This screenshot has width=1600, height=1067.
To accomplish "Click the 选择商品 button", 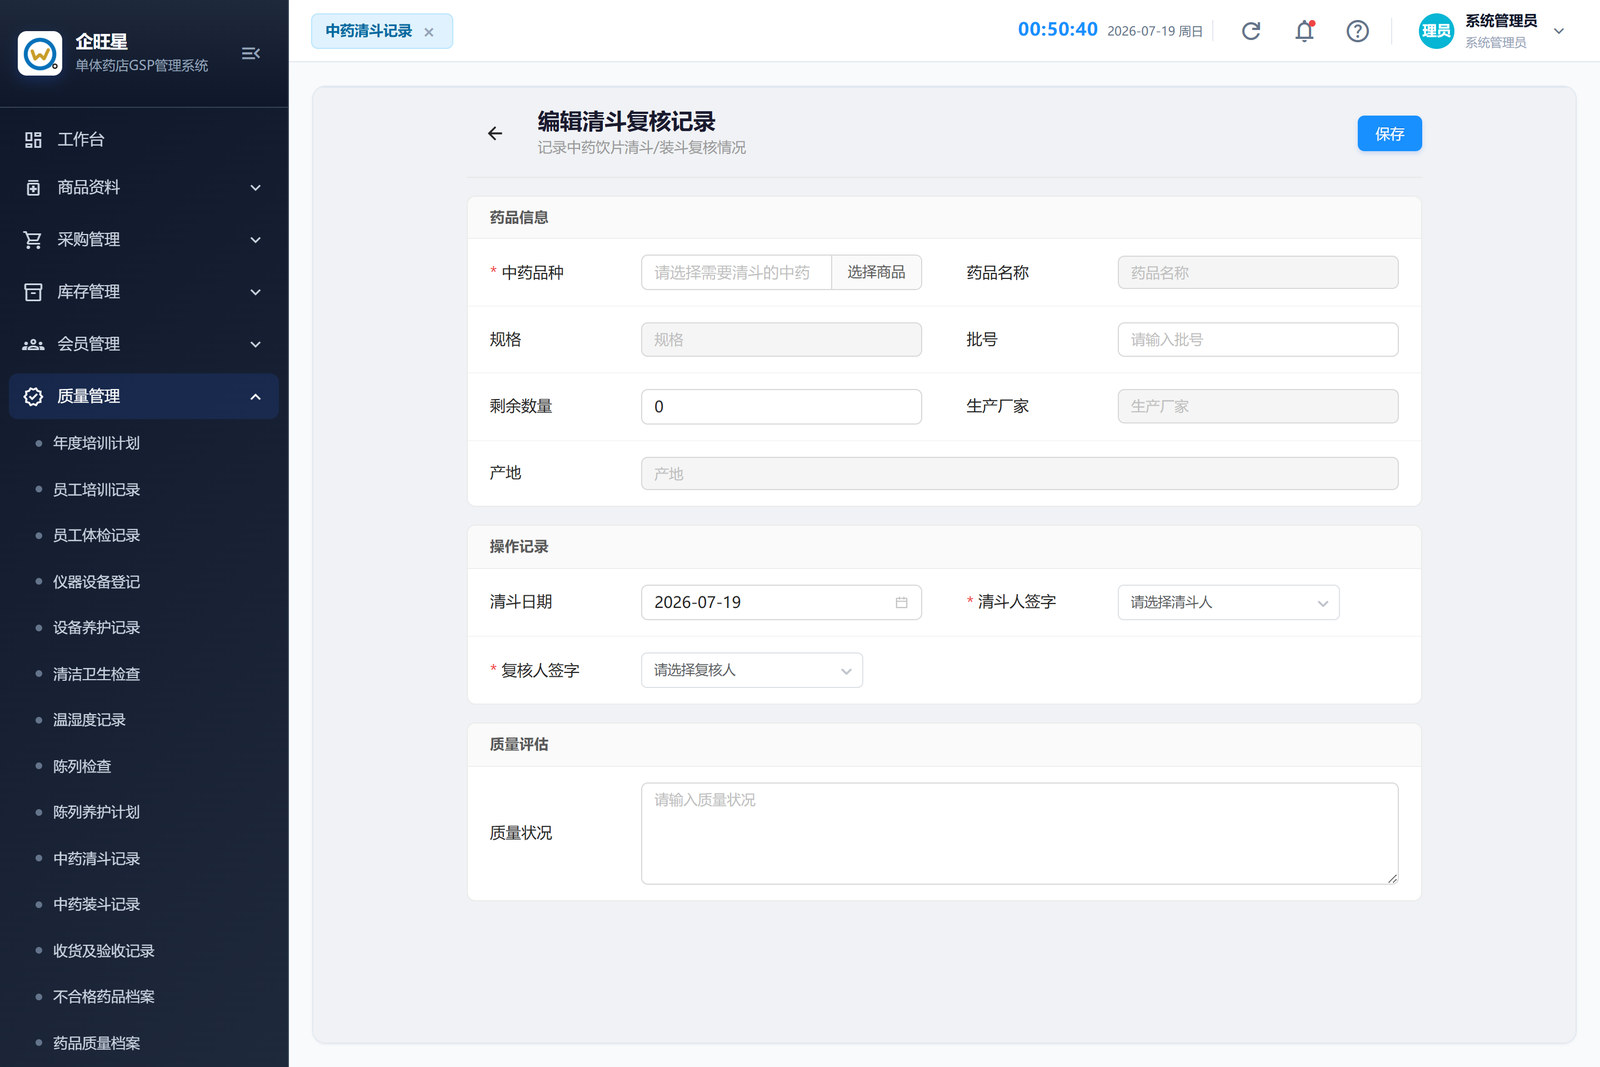I will coord(876,273).
